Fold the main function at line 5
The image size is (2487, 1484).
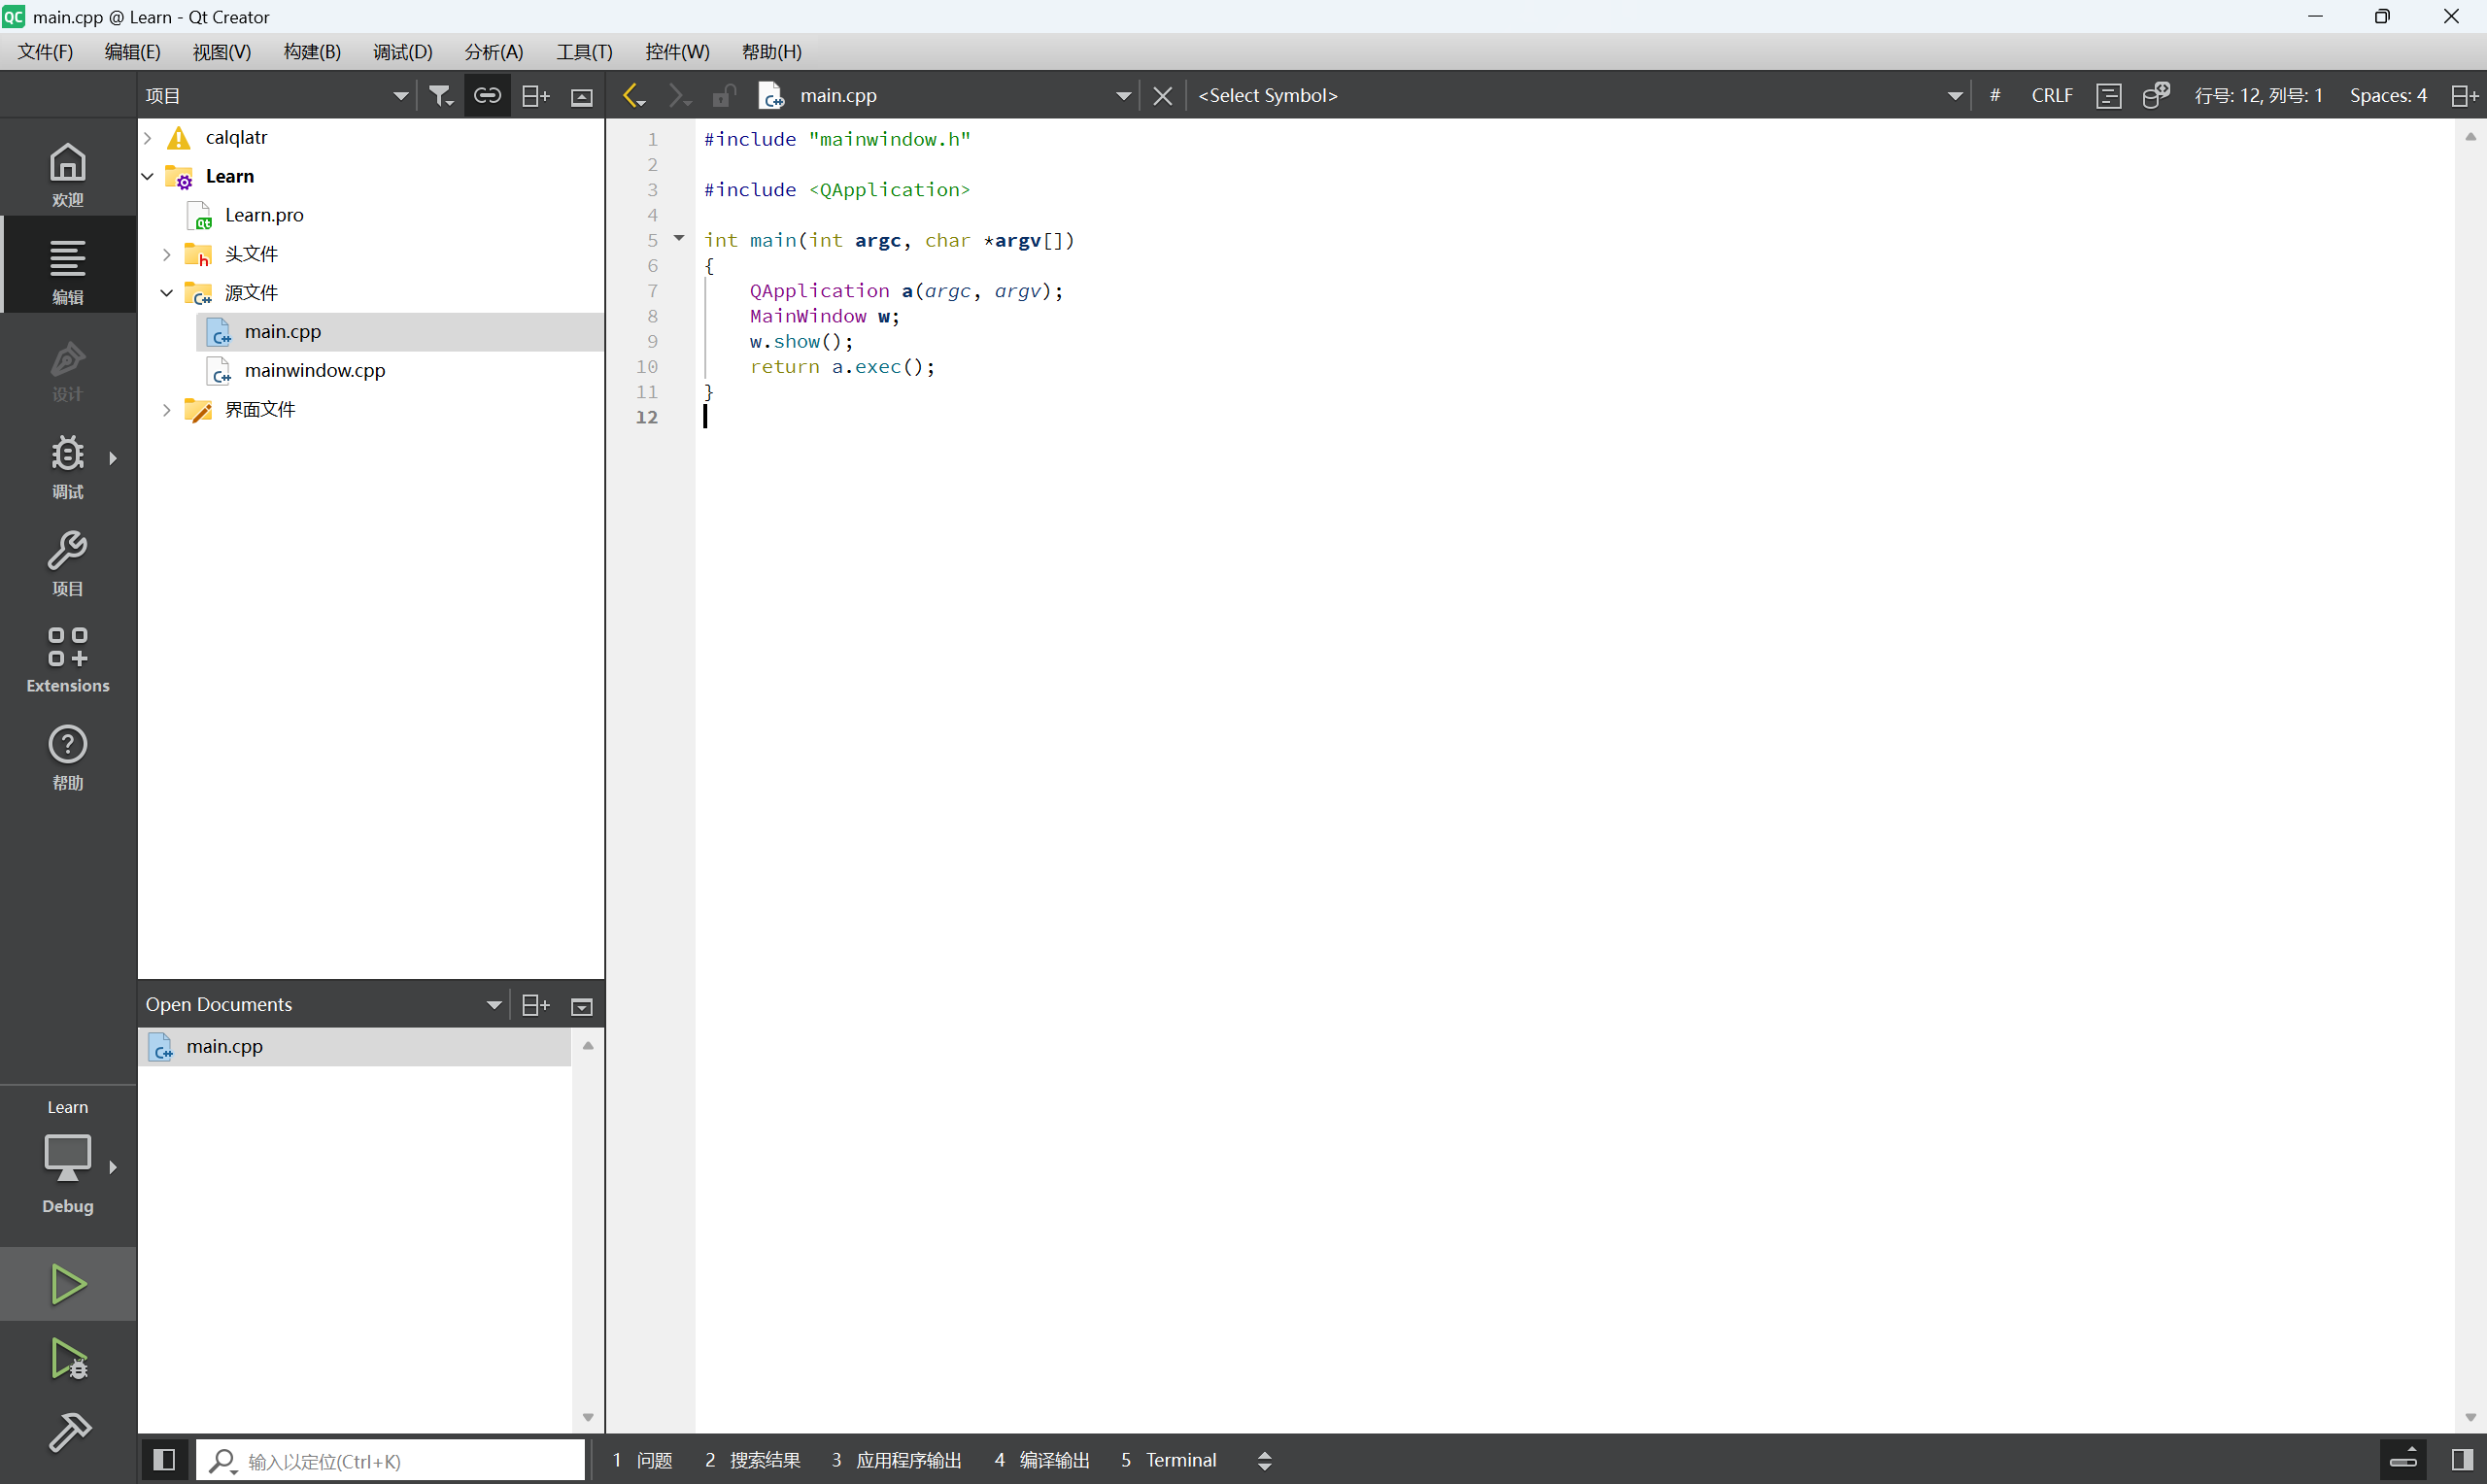click(679, 238)
